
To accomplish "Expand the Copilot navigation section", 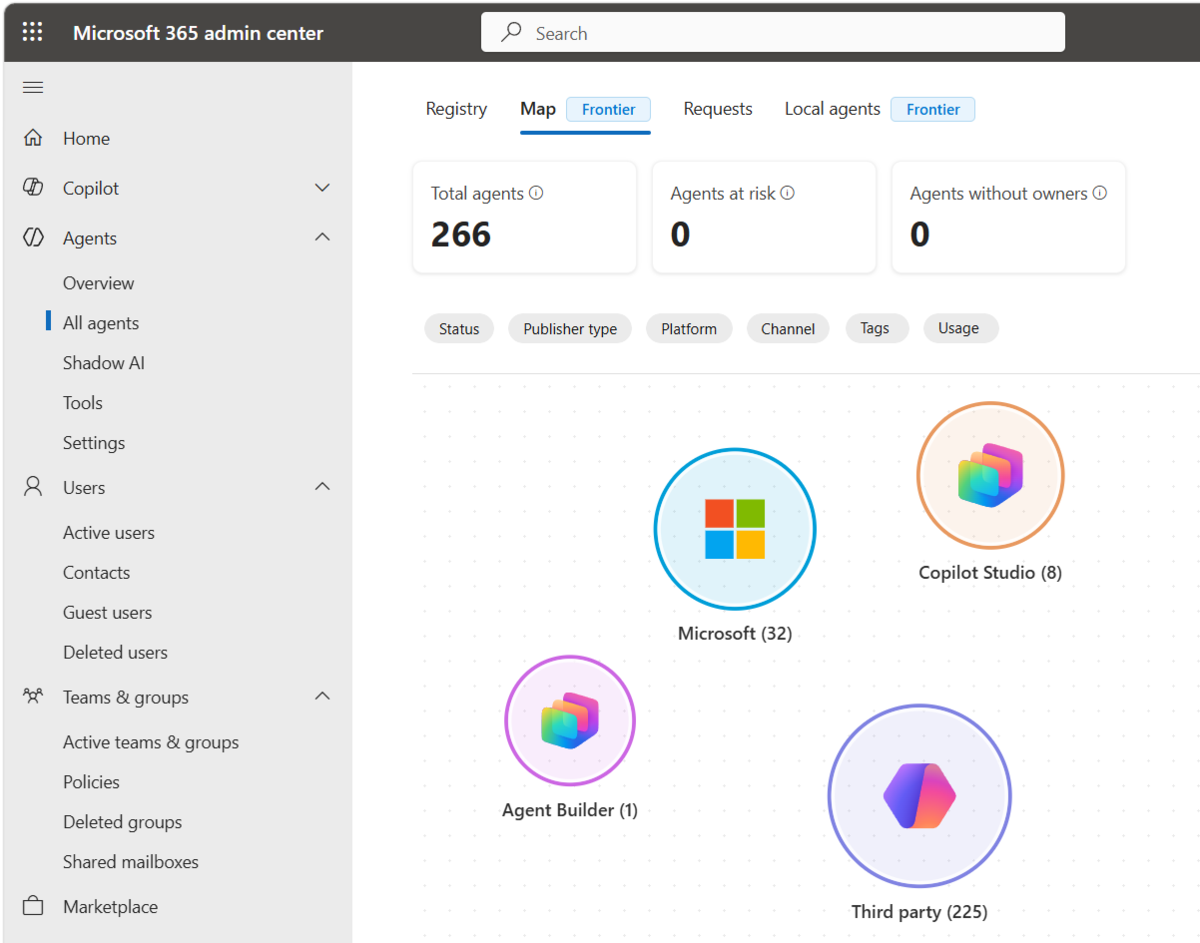I will coord(322,188).
